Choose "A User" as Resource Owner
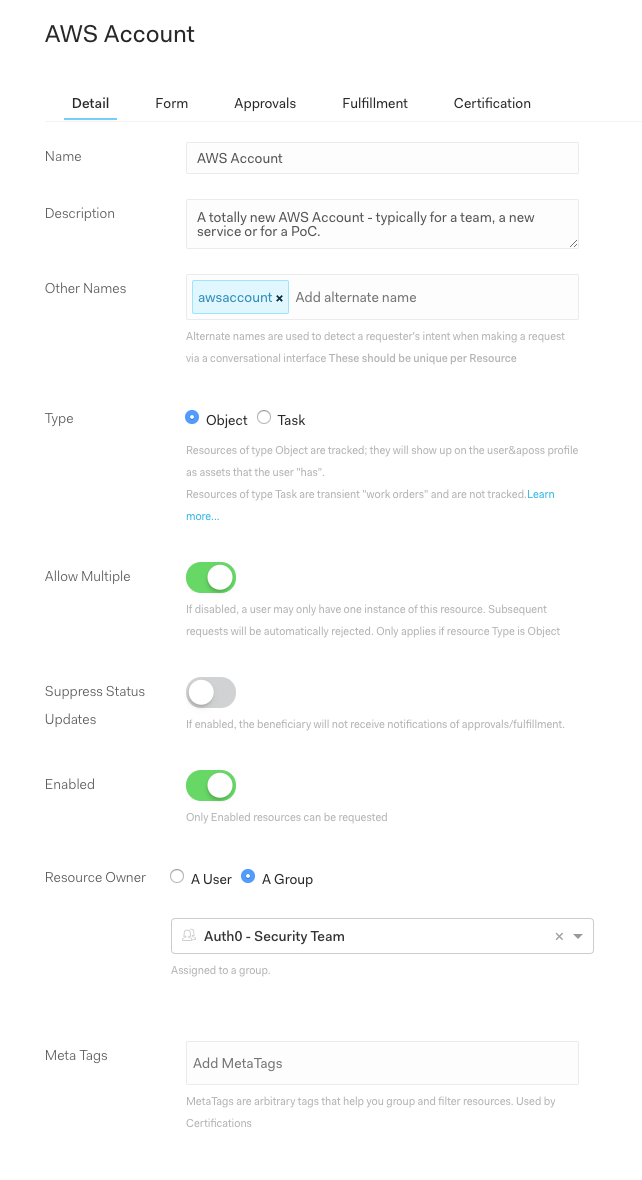The height and width of the screenshot is (1180, 642). pyautogui.click(x=175, y=878)
